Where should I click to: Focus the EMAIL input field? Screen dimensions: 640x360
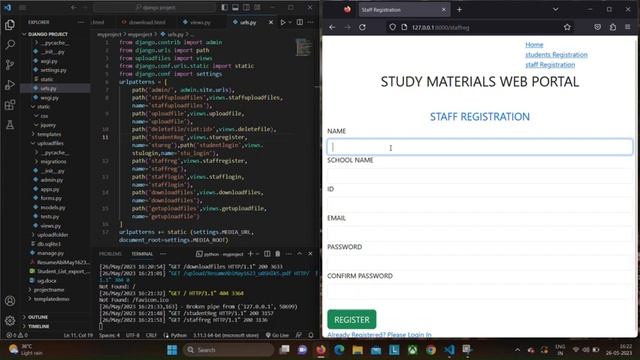point(480,234)
